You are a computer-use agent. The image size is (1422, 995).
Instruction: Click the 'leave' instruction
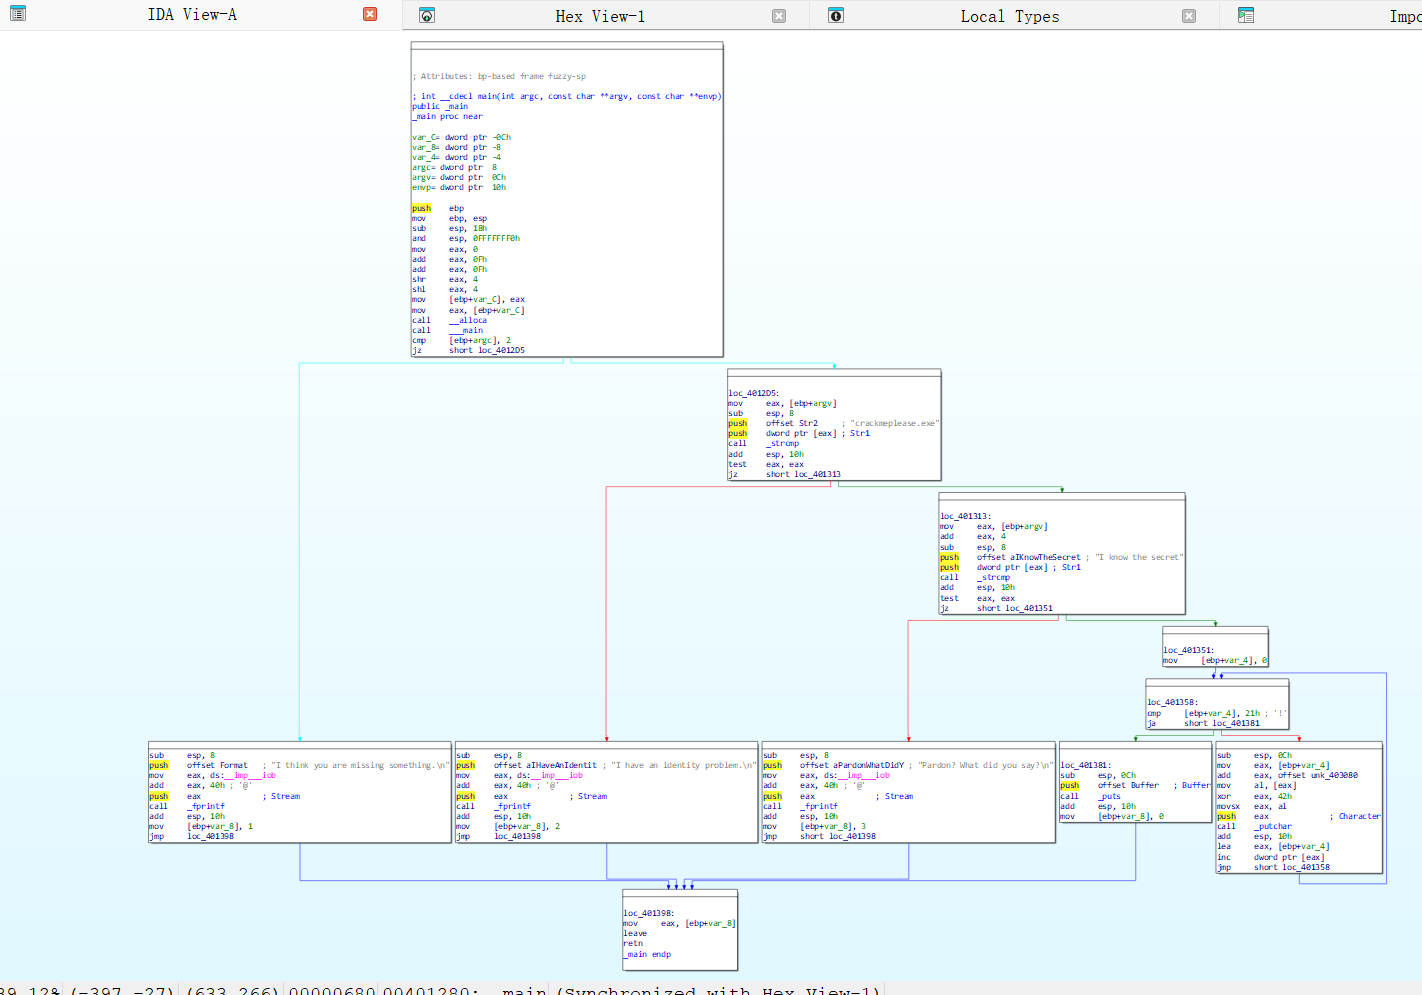click(x=635, y=933)
